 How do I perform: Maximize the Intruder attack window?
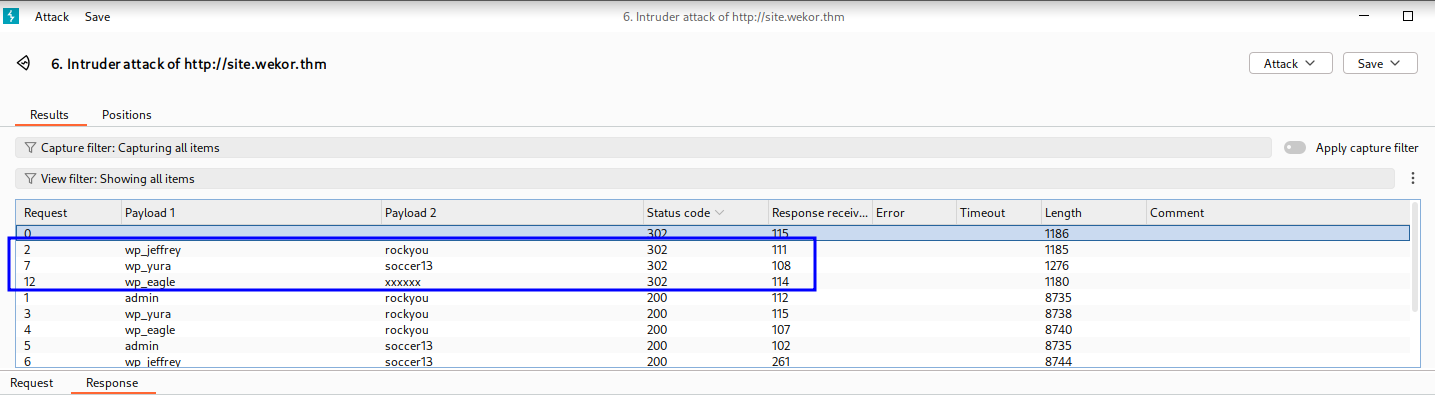(1408, 17)
